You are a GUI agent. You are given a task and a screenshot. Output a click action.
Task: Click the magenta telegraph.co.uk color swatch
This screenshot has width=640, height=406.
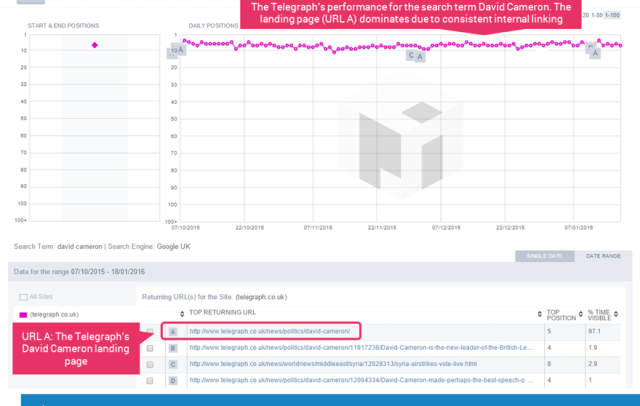pos(23,315)
